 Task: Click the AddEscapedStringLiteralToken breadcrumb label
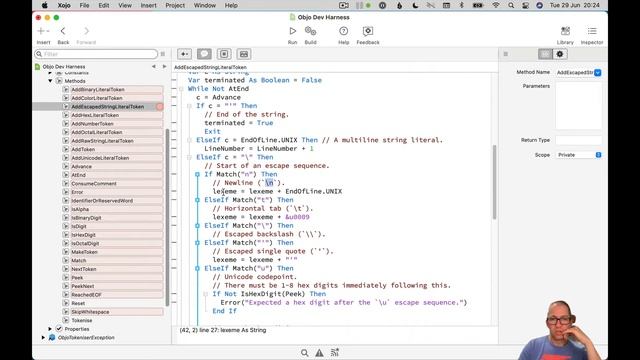coord(211,67)
